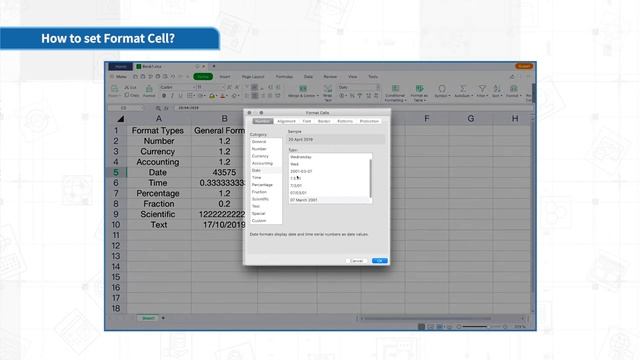Click OK in the Format Cells dialog
This screenshot has height=360, width=640.
click(x=380, y=260)
